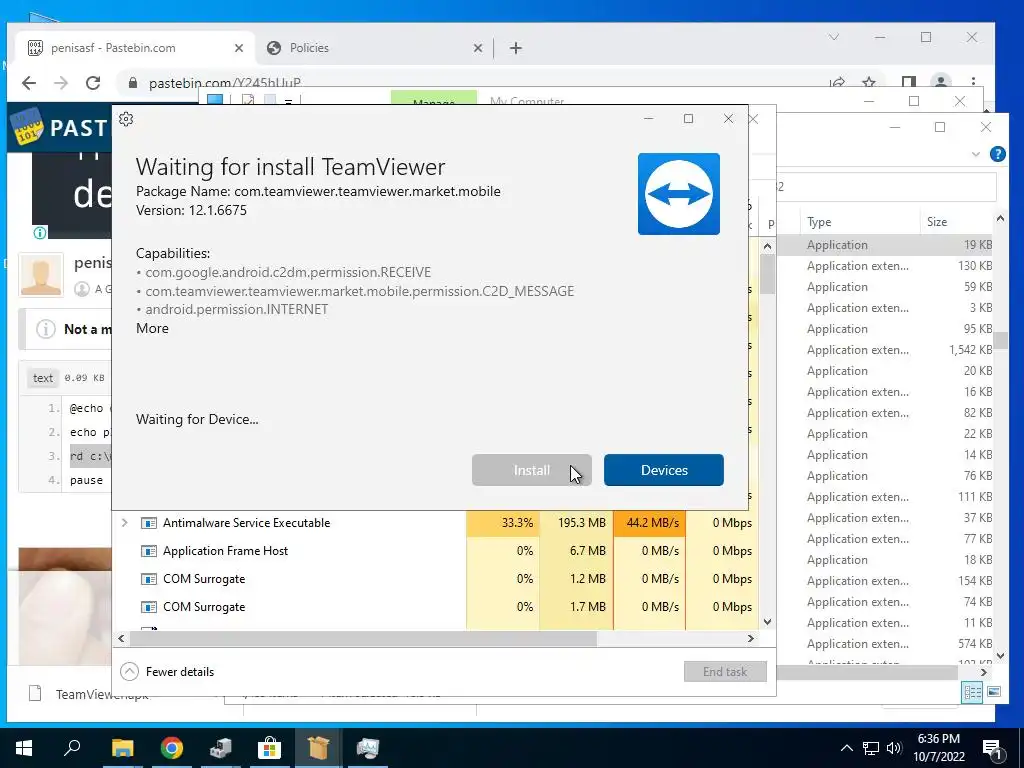This screenshot has height=768, width=1024.
Task: Open Microsoft Store from taskbar
Action: (x=269, y=748)
